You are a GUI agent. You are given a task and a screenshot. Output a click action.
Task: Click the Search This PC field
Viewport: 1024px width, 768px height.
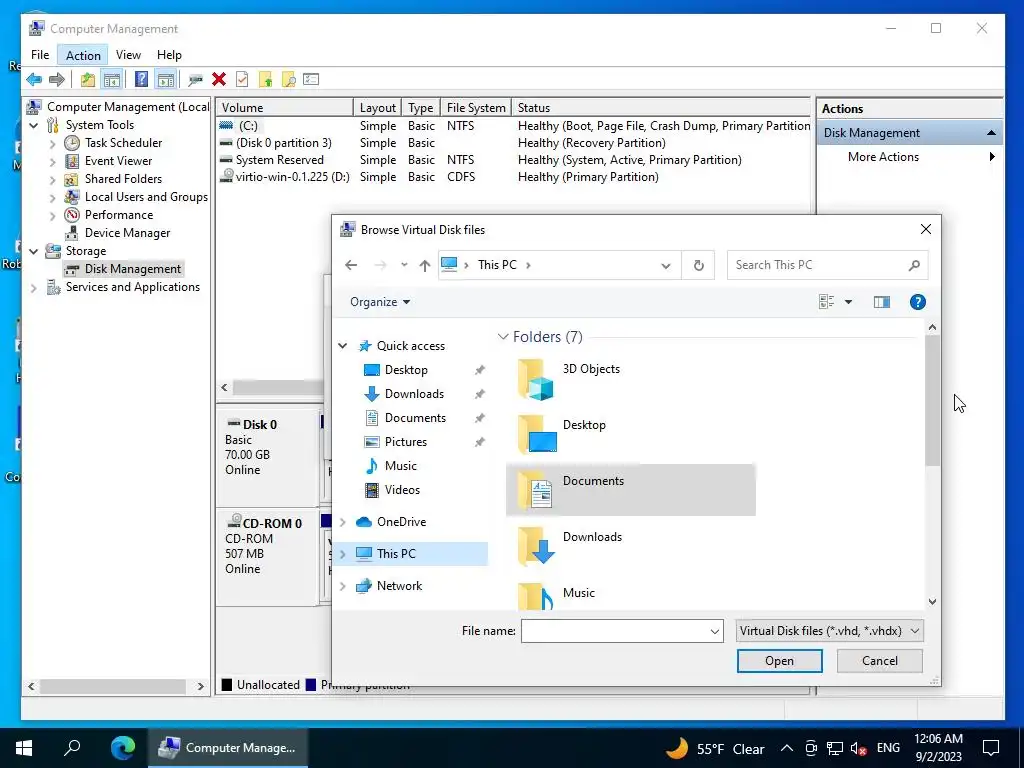(x=827, y=265)
